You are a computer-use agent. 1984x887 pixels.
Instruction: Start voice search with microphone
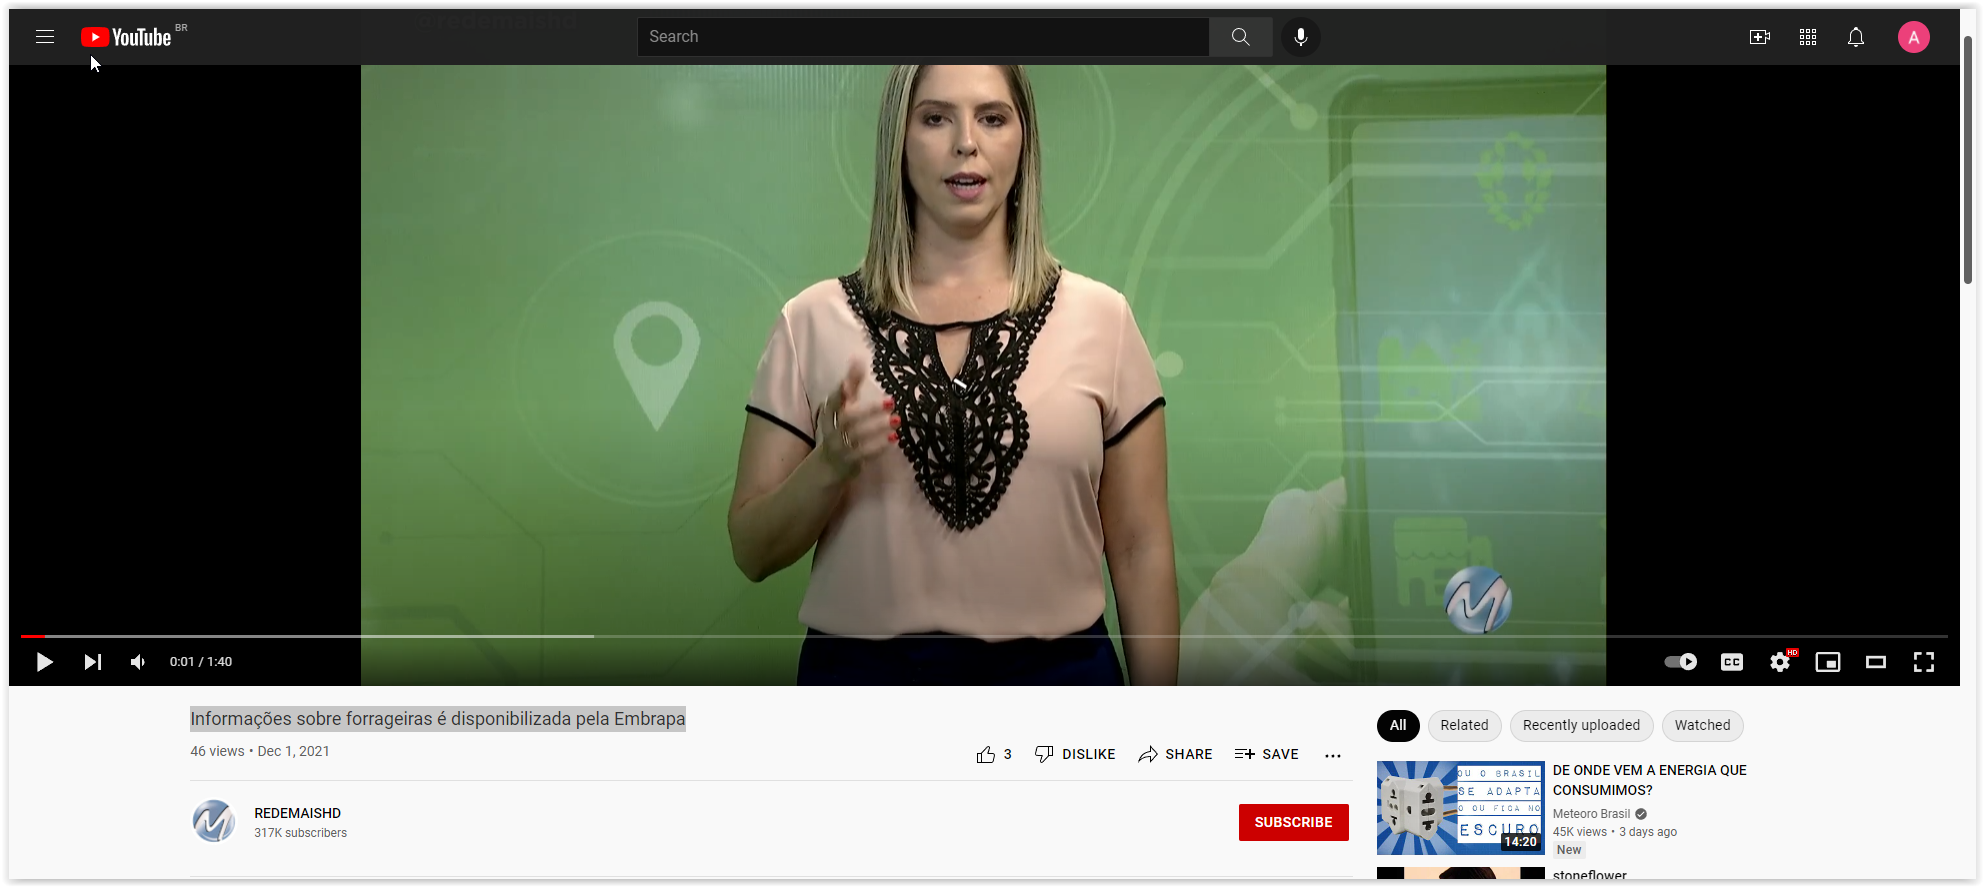coord(1300,37)
